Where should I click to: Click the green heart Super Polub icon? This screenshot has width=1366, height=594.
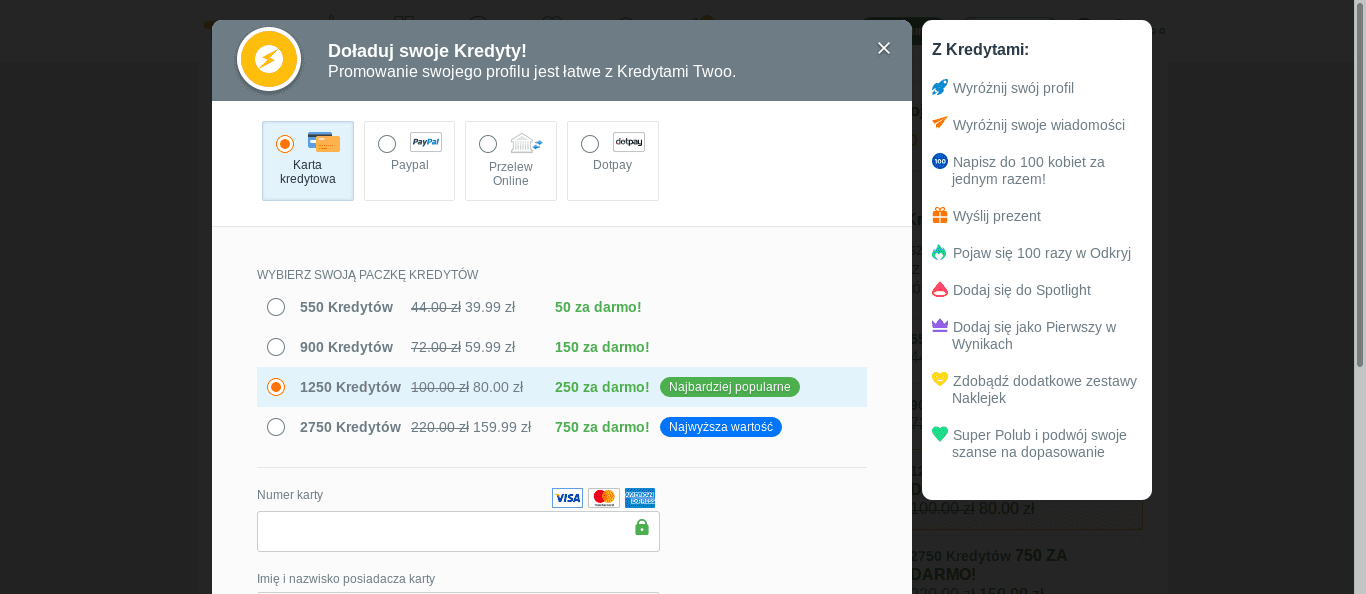pyautogui.click(x=940, y=434)
